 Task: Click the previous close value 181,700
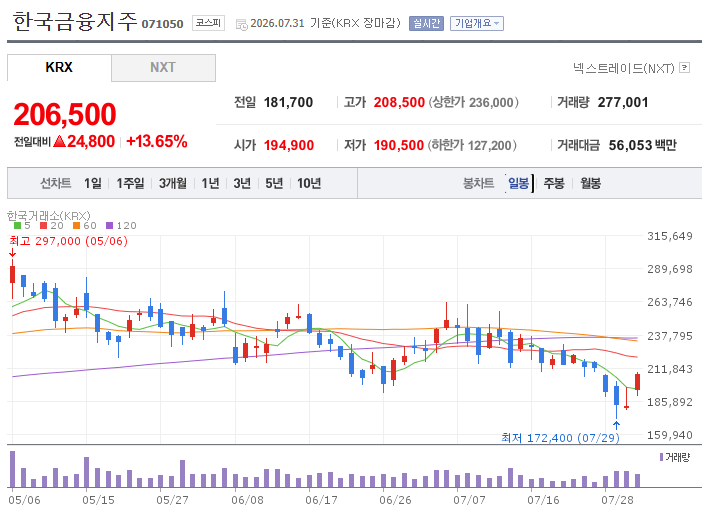[288, 102]
